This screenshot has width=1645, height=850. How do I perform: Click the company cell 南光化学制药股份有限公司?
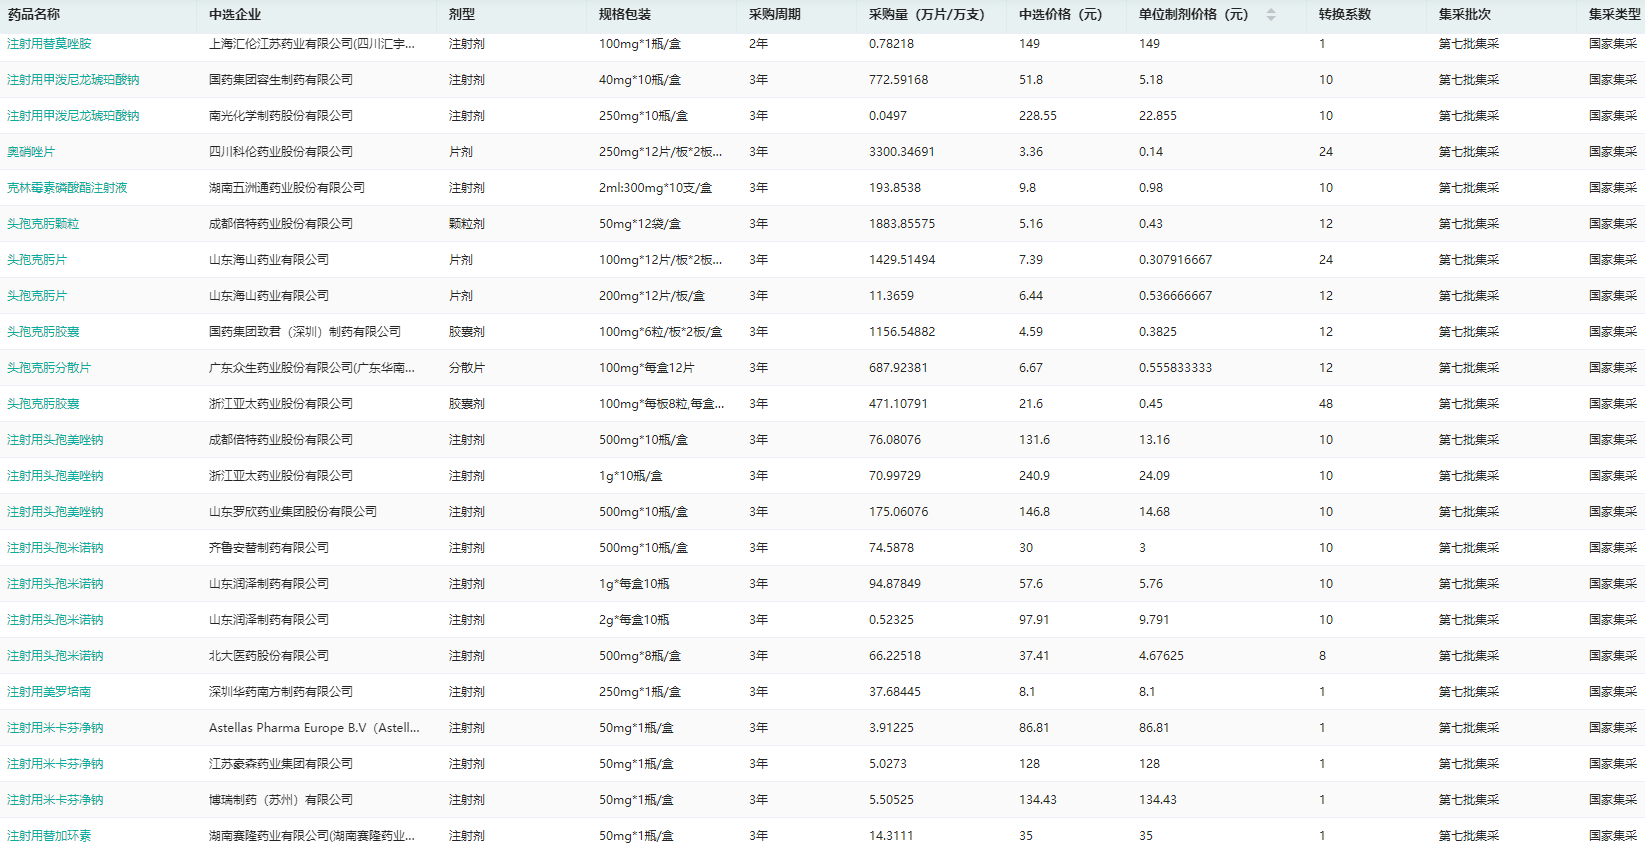(x=281, y=116)
